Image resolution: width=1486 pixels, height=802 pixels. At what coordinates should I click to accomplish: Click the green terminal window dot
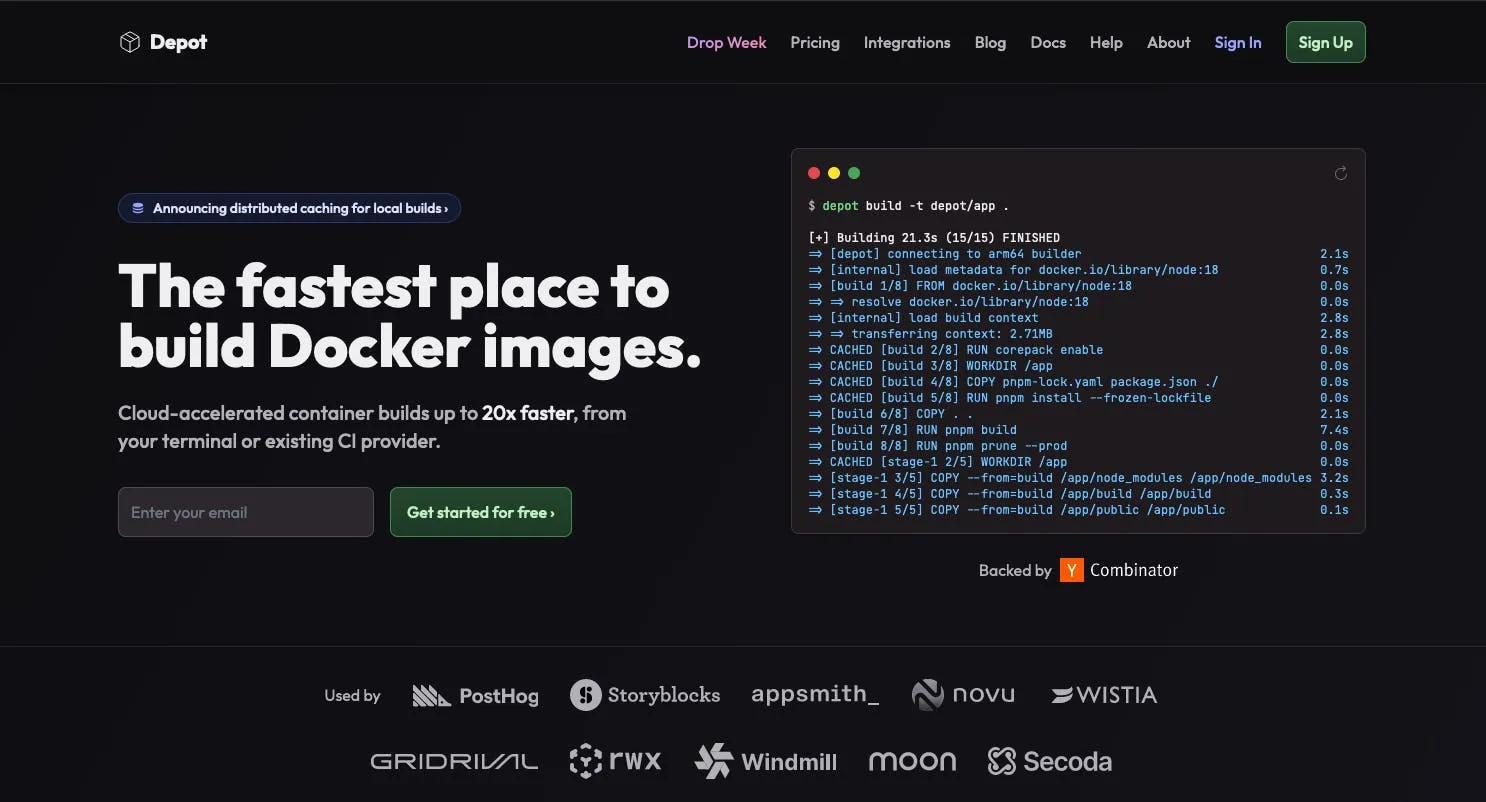click(854, 173)
